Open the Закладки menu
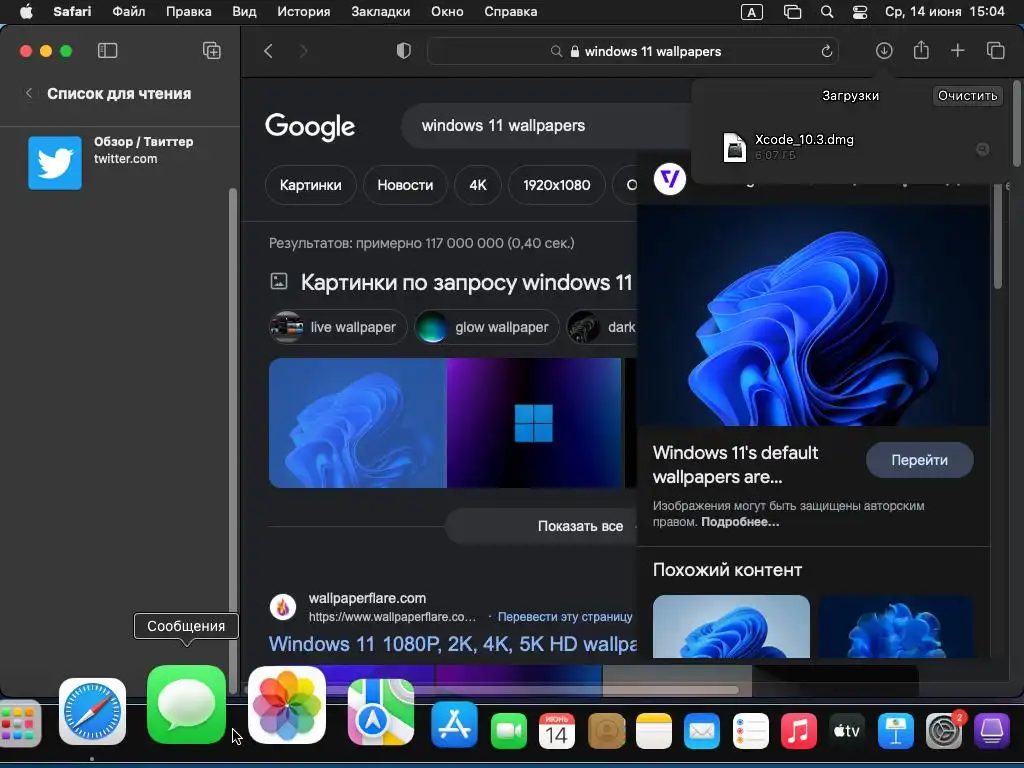1024x768 pixels. pyautogui.click(x=381, y=12)
